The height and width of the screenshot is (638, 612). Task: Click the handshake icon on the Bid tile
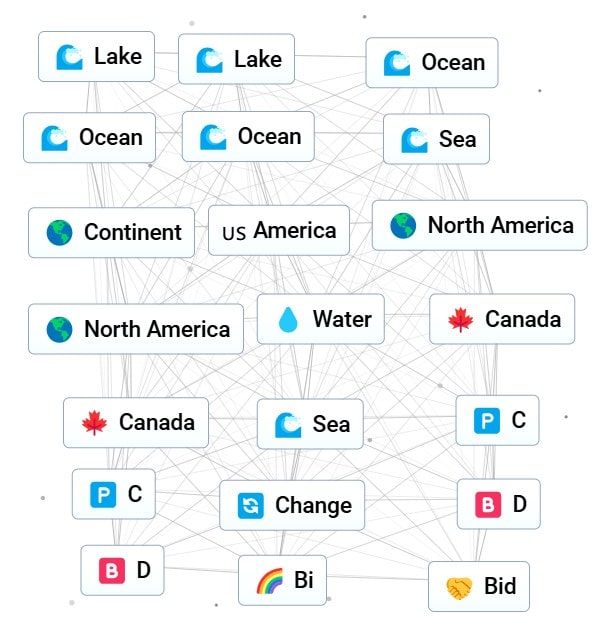click(x=459, y=588)
